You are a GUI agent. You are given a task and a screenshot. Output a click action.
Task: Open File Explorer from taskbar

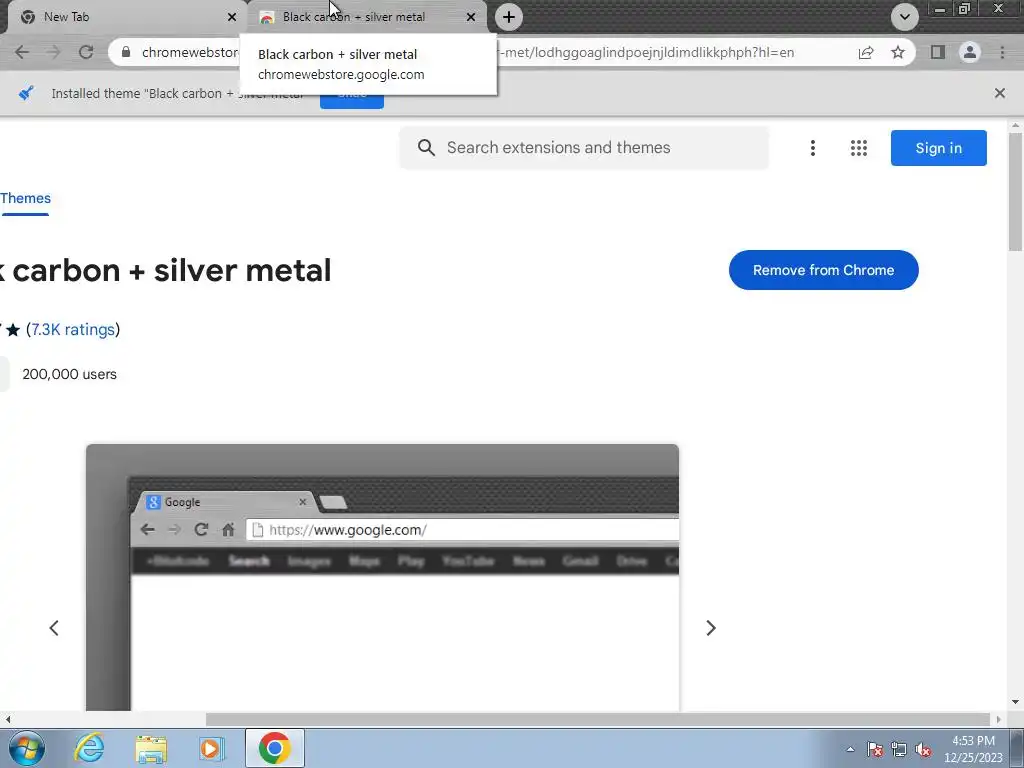click(x=150, y=748)
